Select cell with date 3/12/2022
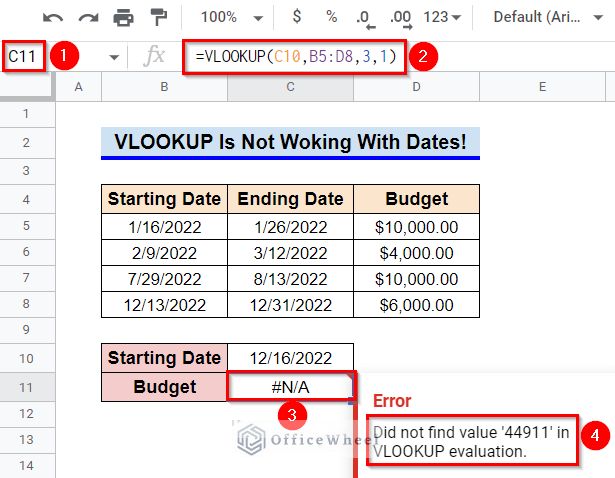This screenshot has height=478, width=615. pyautogui.click(x=290, y=253)
